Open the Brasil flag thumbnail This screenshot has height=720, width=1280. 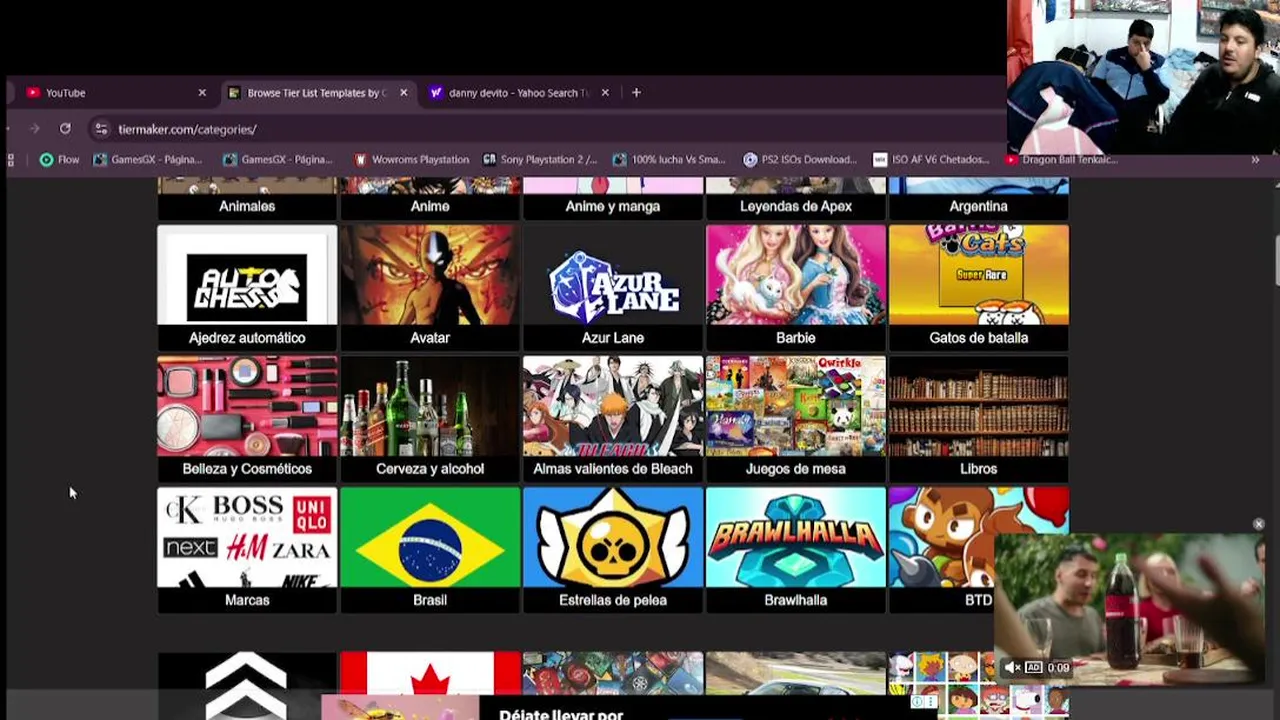tap(430, 537)
